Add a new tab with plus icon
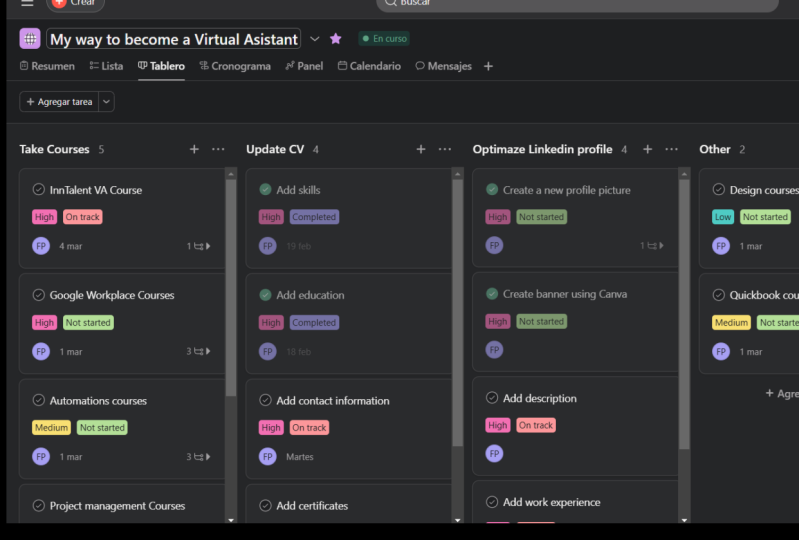 pos(488,66)
